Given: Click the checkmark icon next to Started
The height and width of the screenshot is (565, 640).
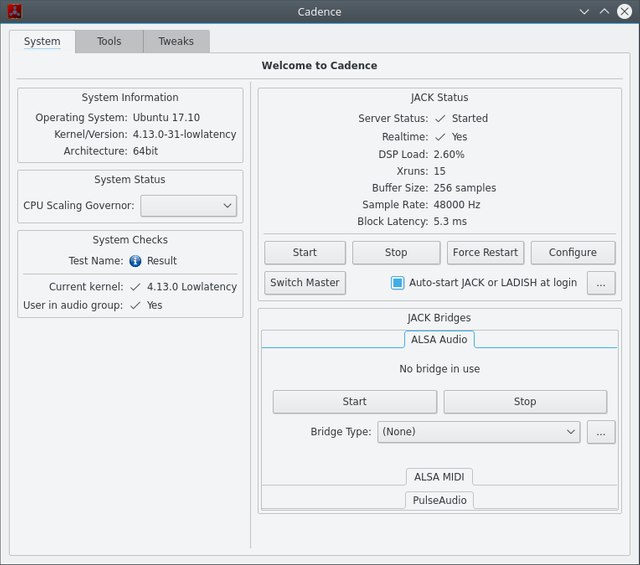Looking at the screenshot, I should tap(440, 119).
